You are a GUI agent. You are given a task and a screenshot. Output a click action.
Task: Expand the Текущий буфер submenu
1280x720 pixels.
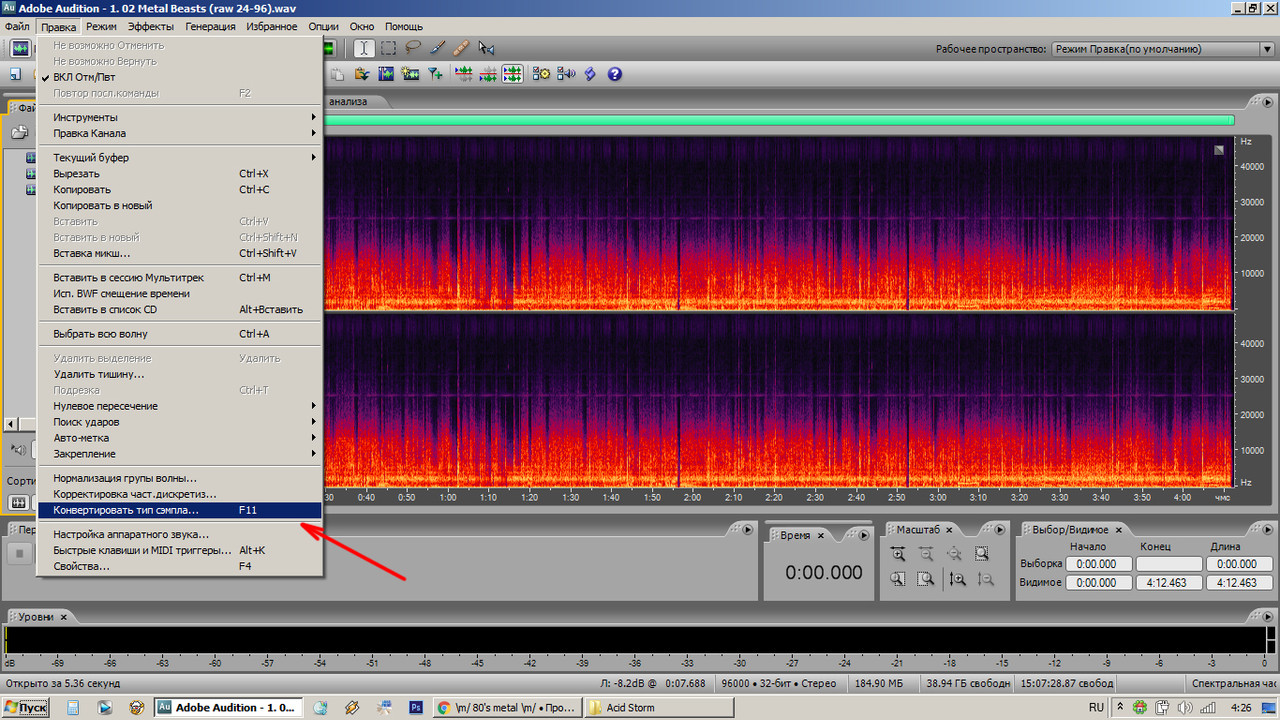[x=180, y=157]
